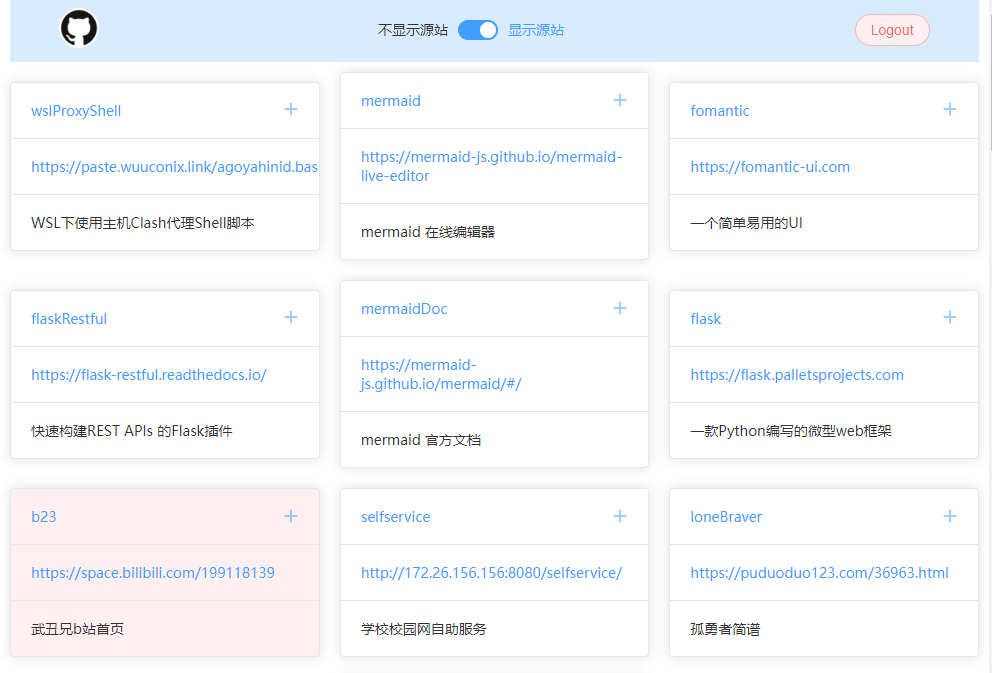Image resolution: width=992 pixels, height=673 pixels.
Task: Open the loneBraver title link
Action: pyautogui.click(x=726, y=517)
